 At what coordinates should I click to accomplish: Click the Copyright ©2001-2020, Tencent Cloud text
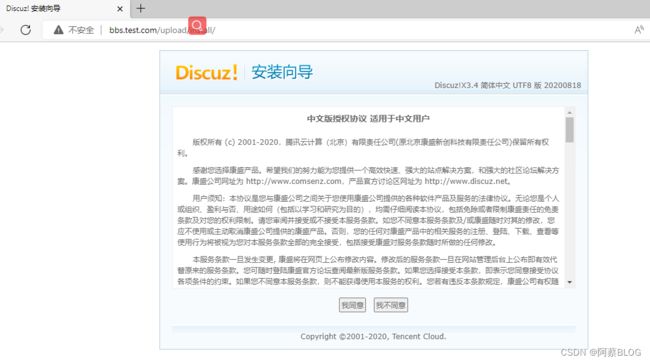tap(373, 336)
